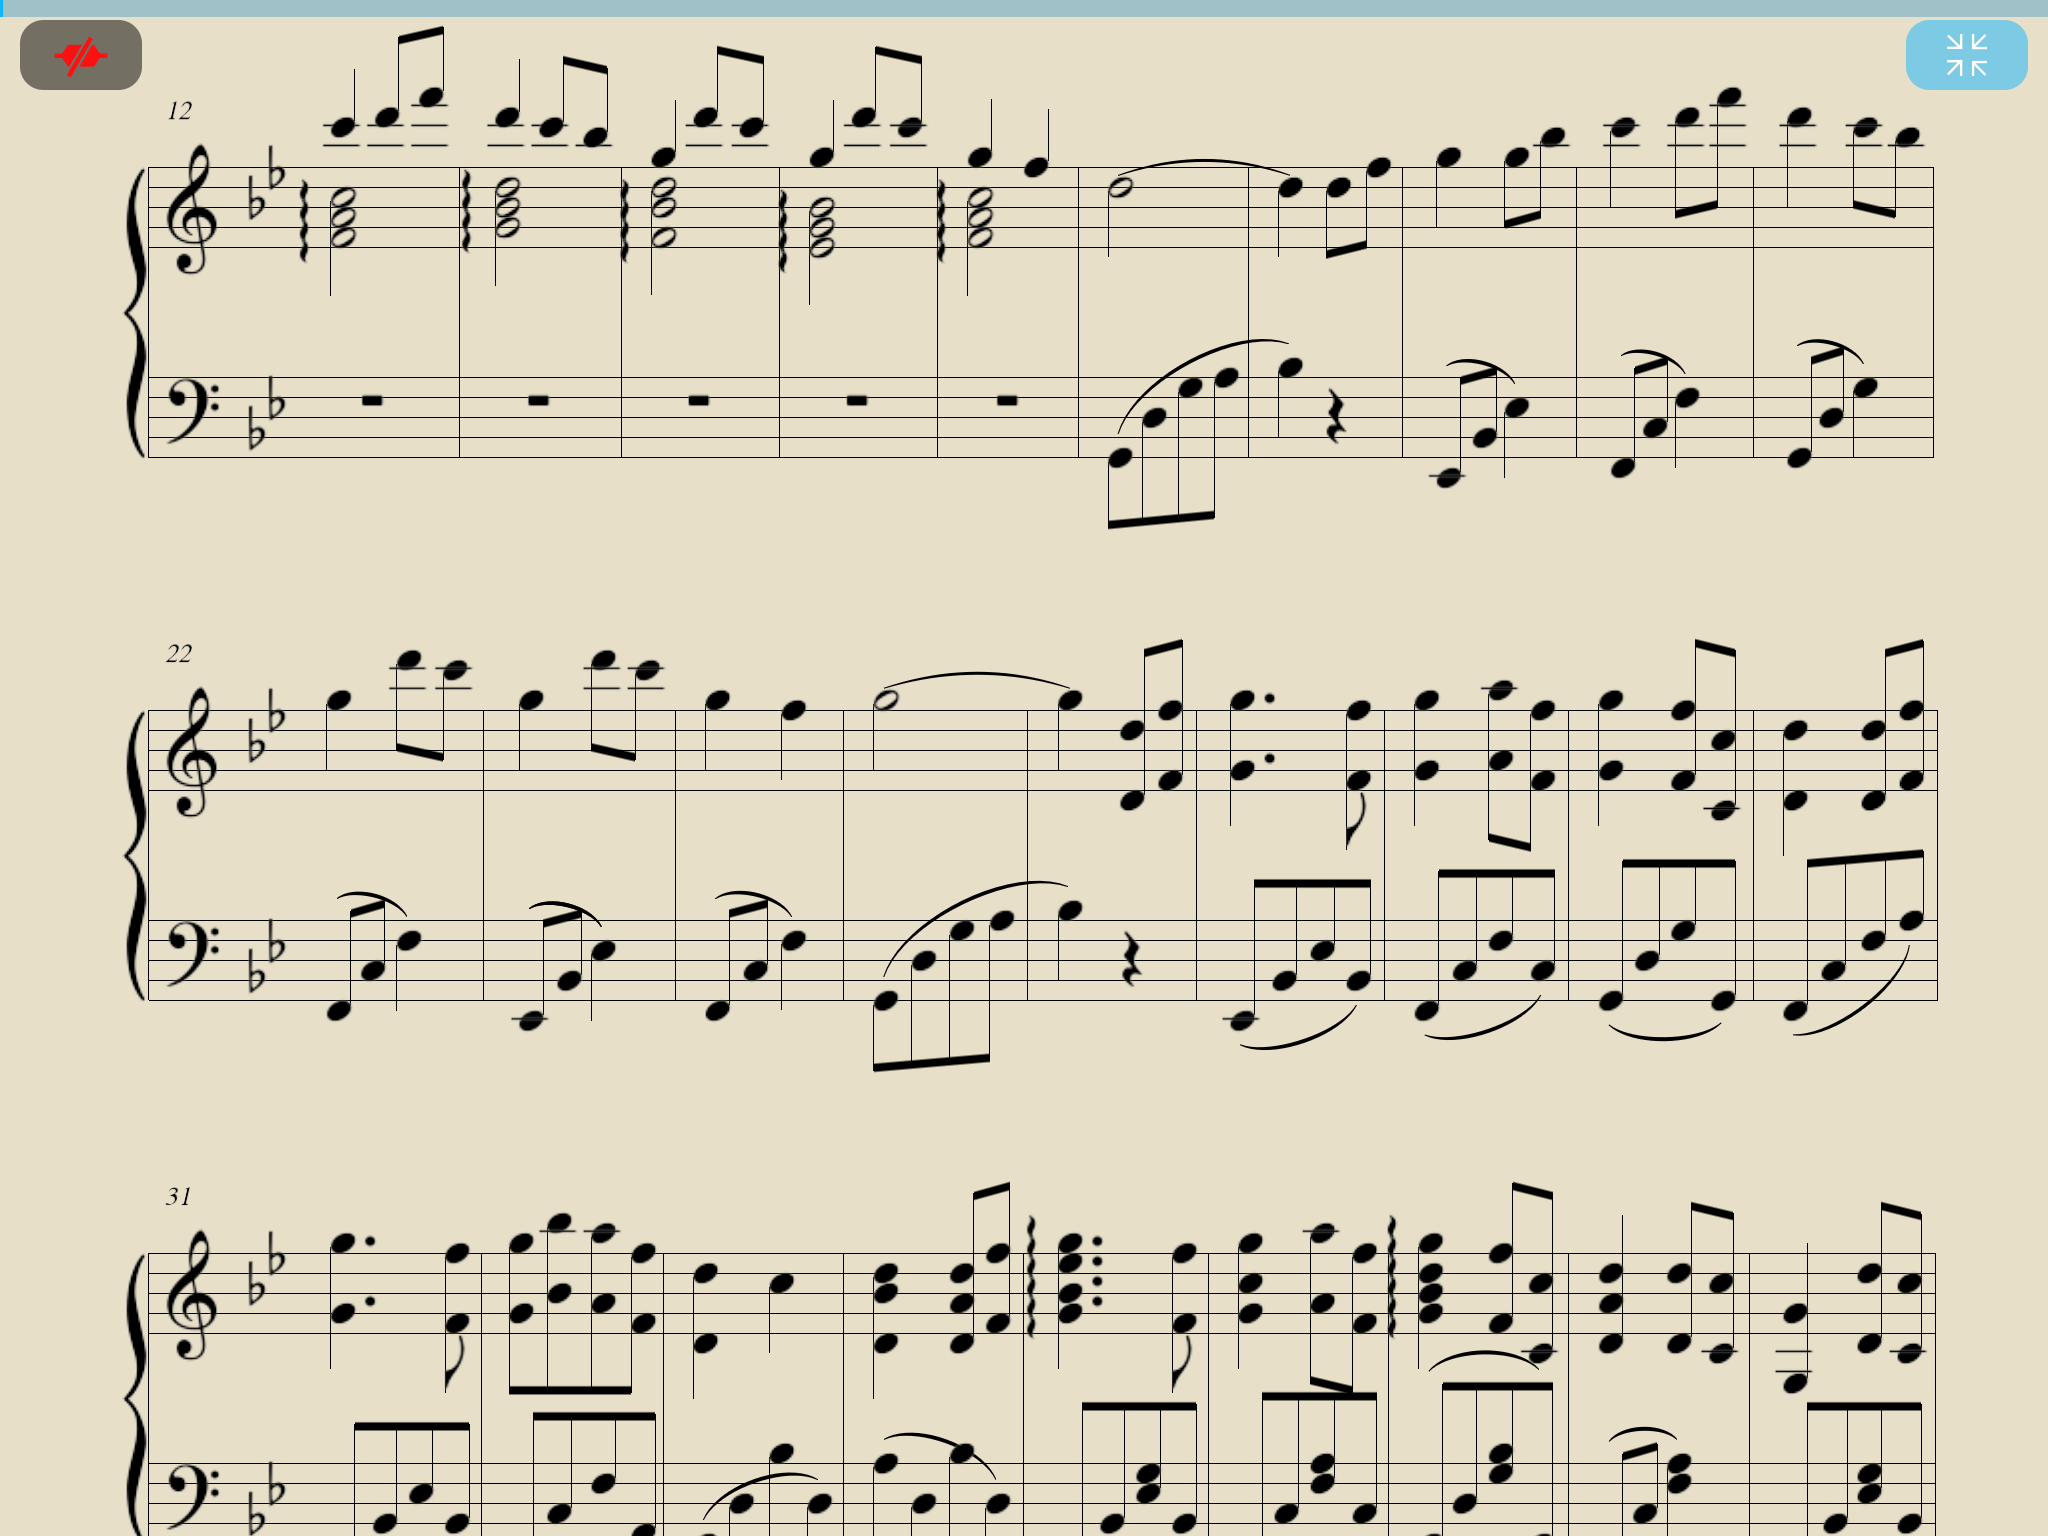The height and width of the screenshot is (1536, 2048).
Task: Select the whole rest under measure 12
Action: point(372,401)
